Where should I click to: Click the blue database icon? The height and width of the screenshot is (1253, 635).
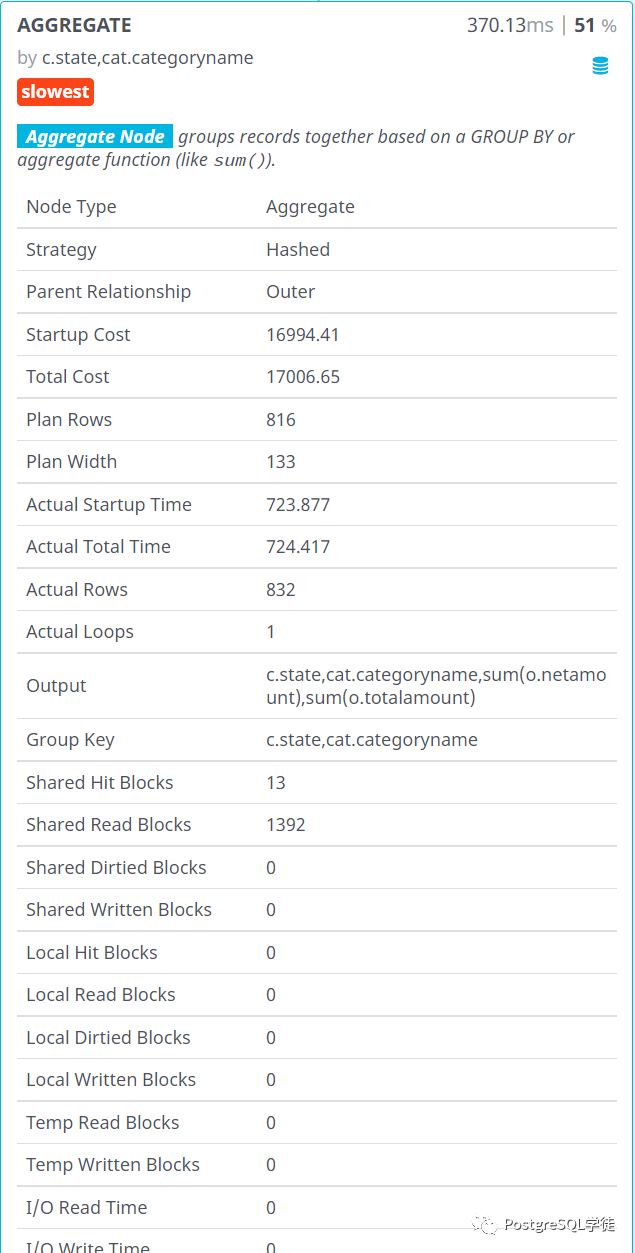coord(600,66)
